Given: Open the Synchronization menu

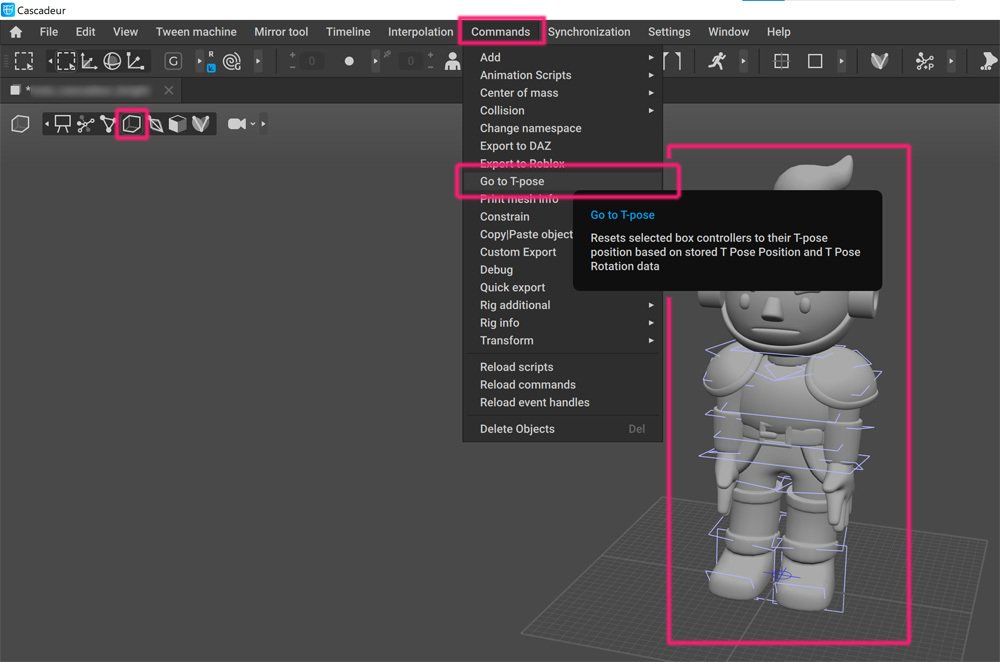Looking at the screenshot, I should (x=589, y=31).
